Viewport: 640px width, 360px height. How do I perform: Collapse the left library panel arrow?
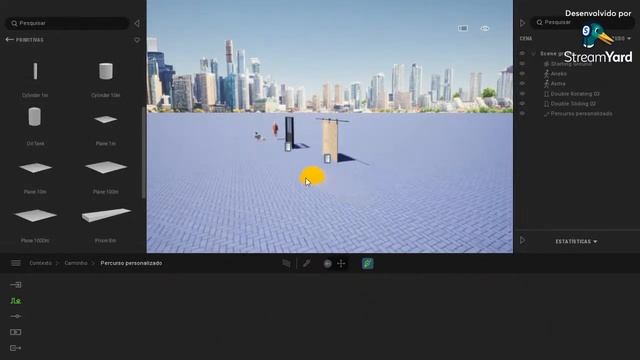tap(137, 23)
